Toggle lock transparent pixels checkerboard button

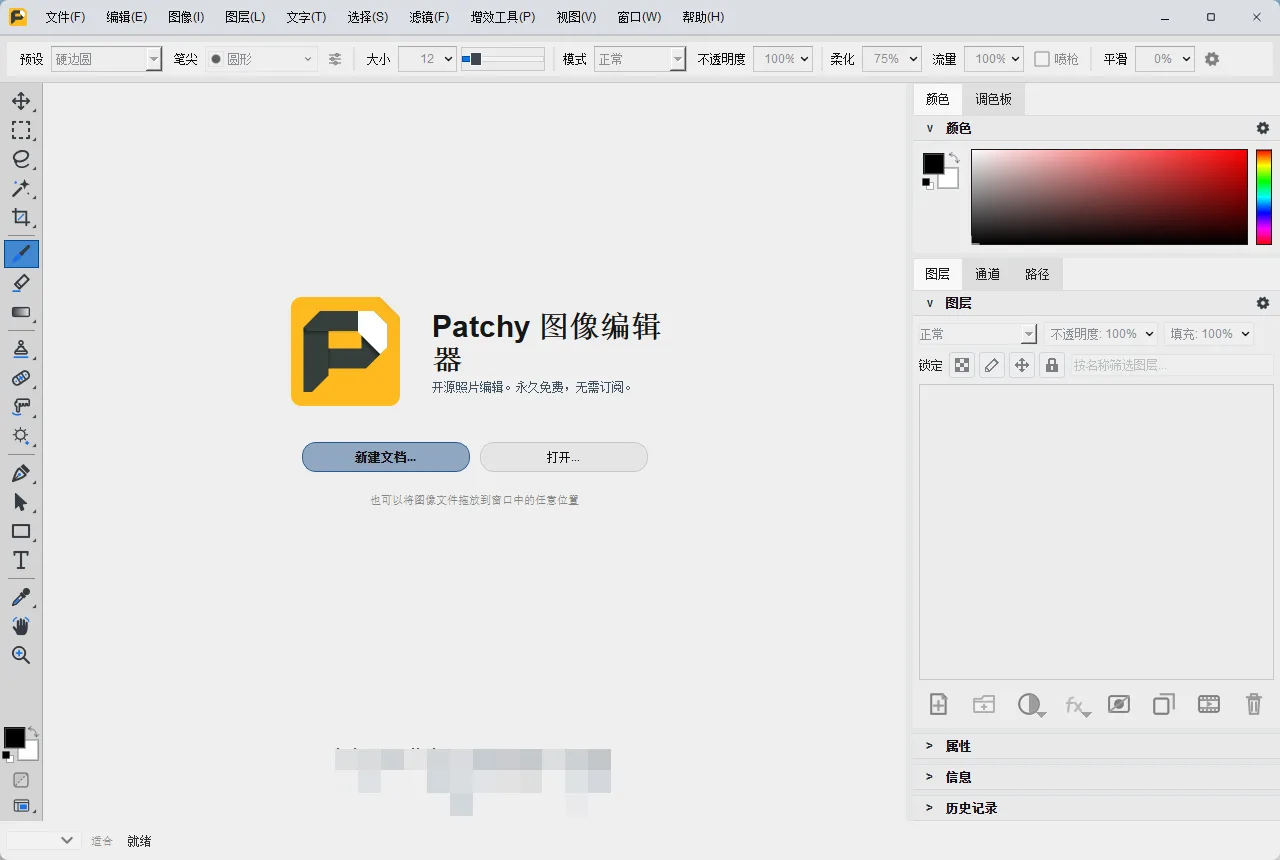(962, 365)
